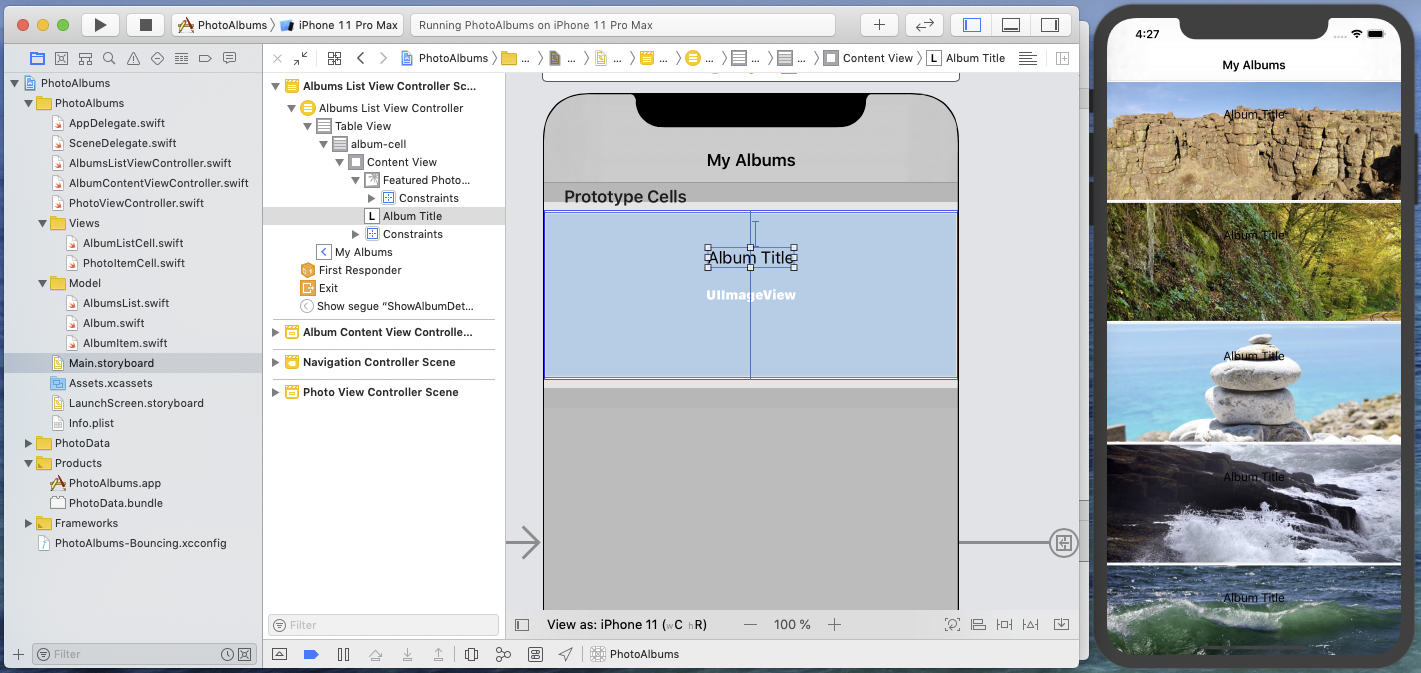Open Debug View Hierarchy
The height and width of the screenshot is (673, 1421).
click(x=471, y=654)
